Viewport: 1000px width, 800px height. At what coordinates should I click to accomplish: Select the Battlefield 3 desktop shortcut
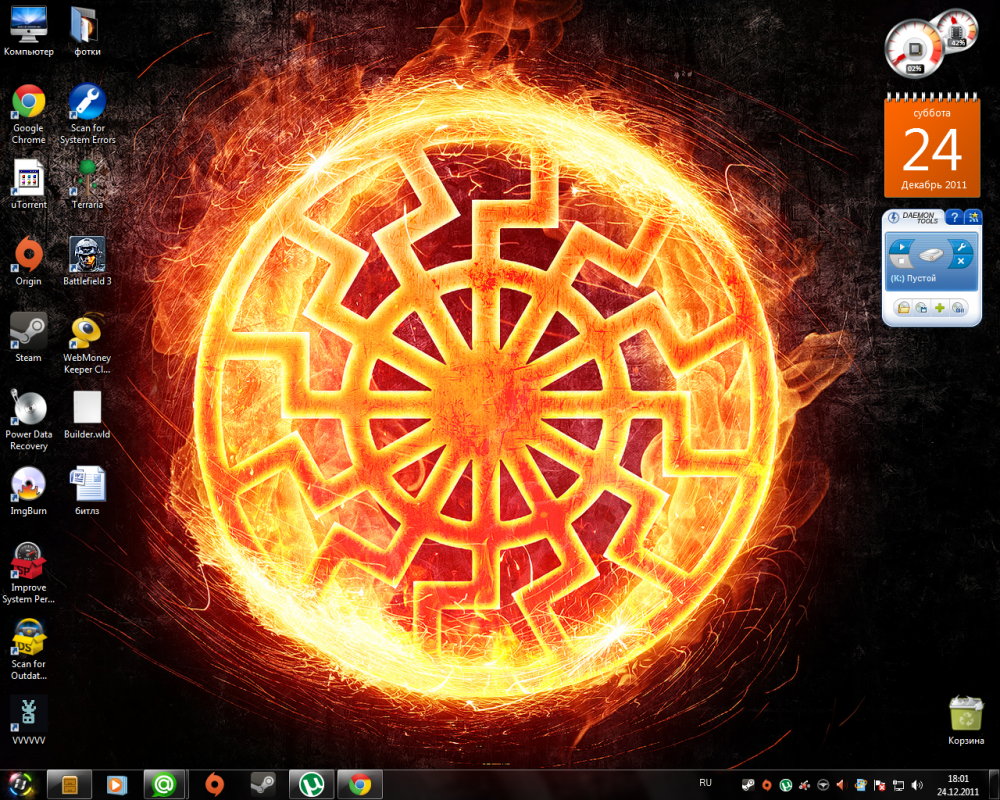[x=87, y=260]
